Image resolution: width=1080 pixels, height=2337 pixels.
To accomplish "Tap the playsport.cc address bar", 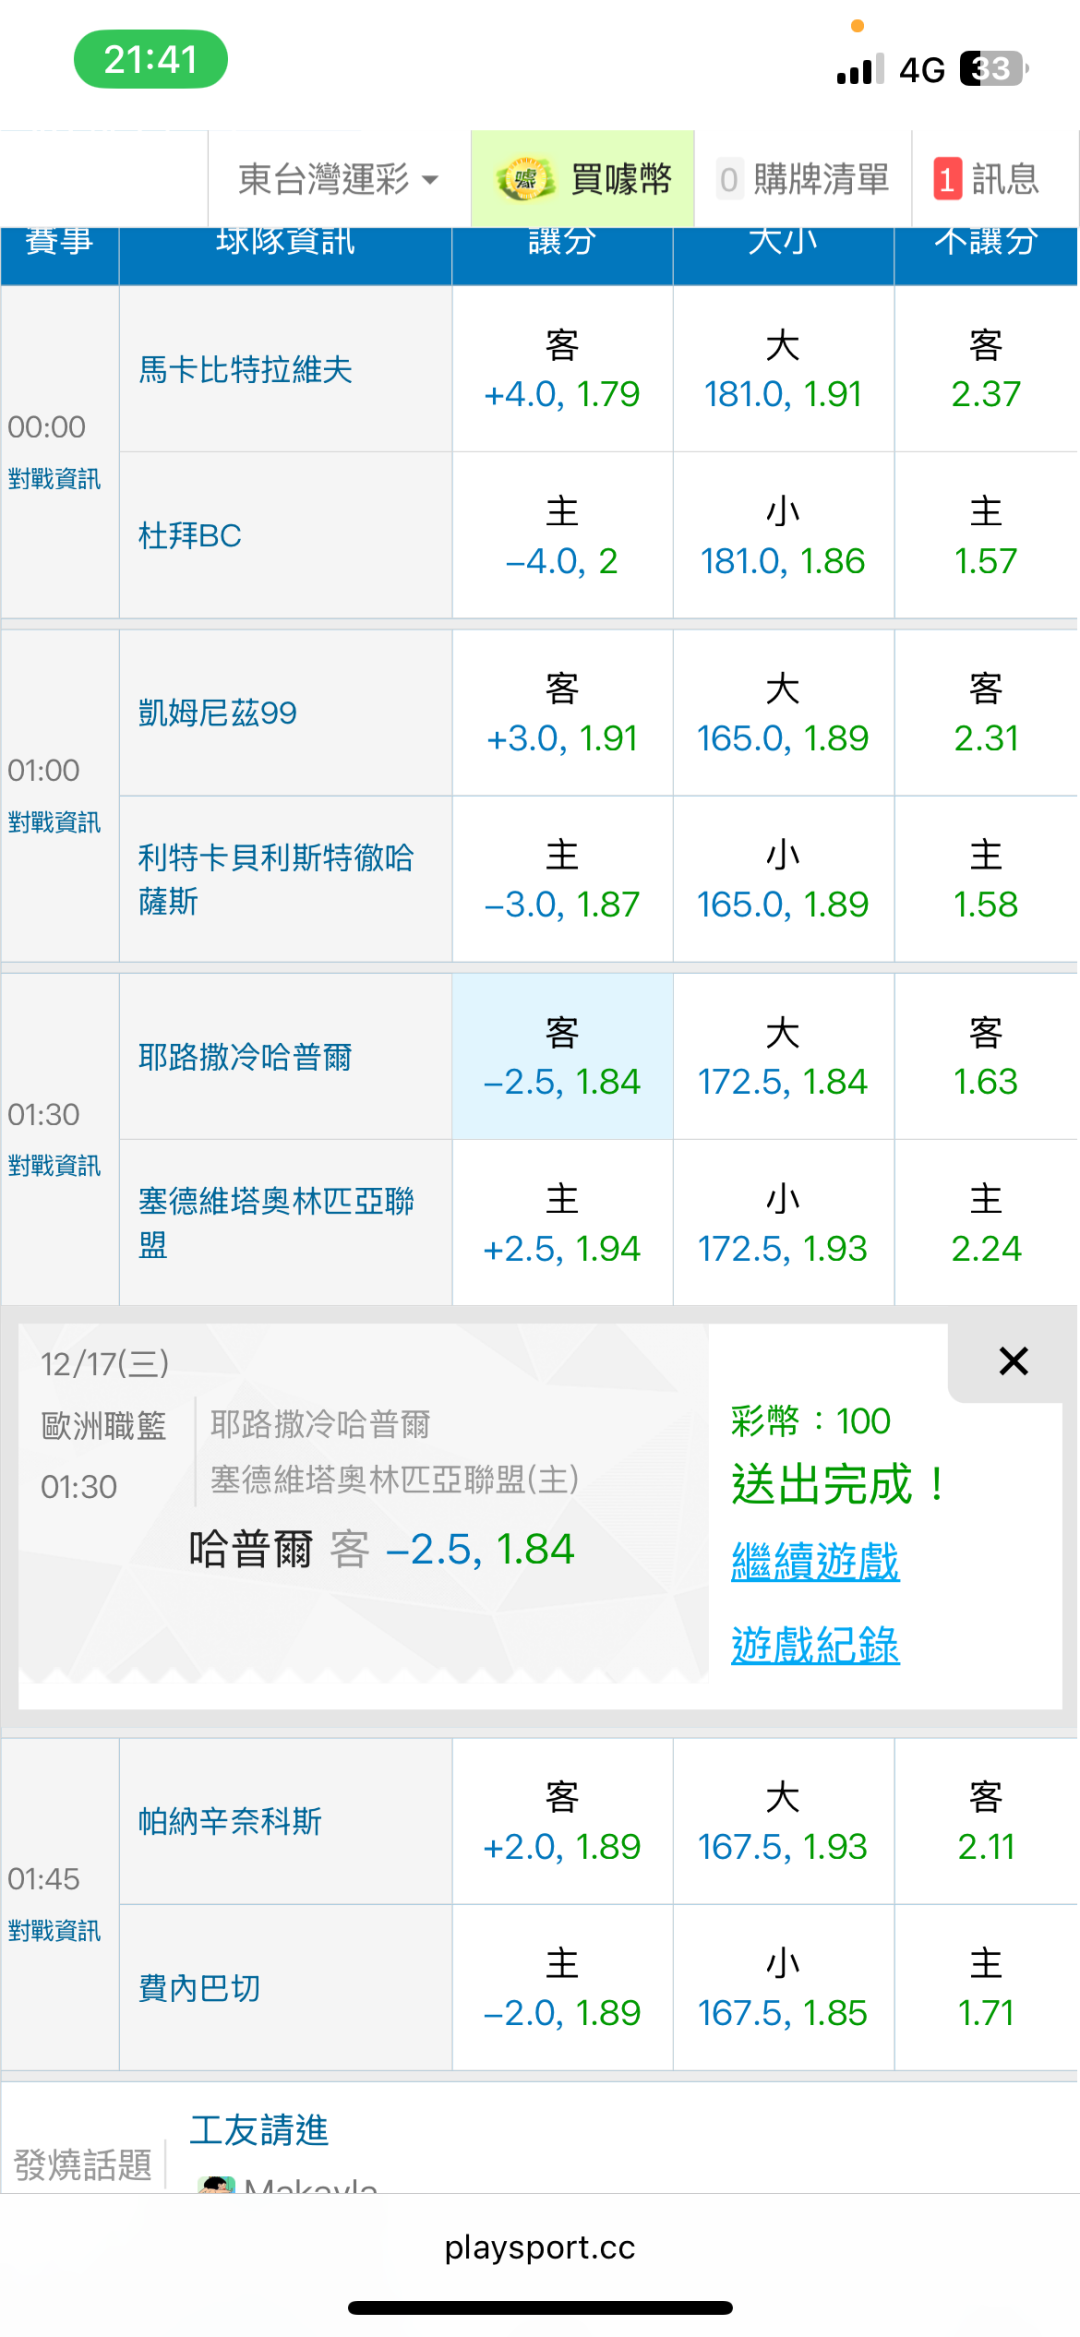I will click(540, 2248).
